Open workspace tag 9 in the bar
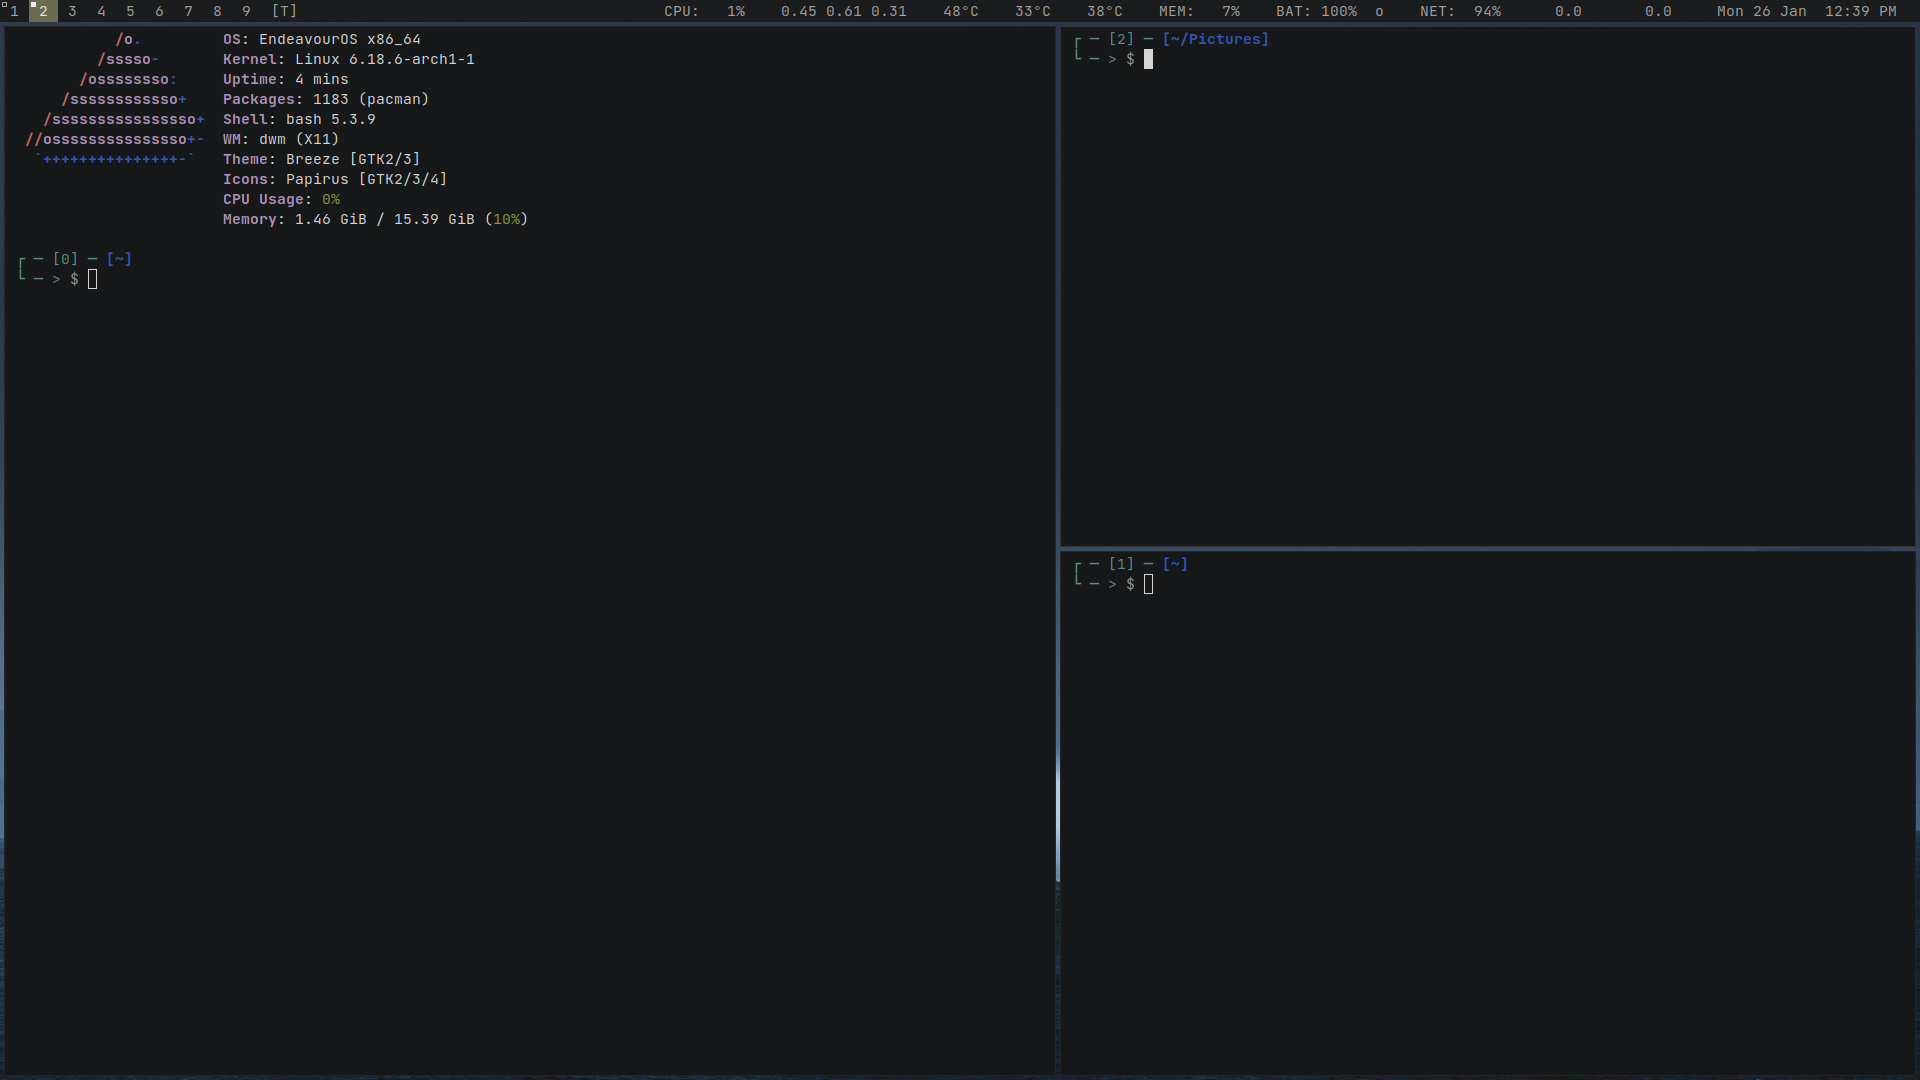 (246, 11)
